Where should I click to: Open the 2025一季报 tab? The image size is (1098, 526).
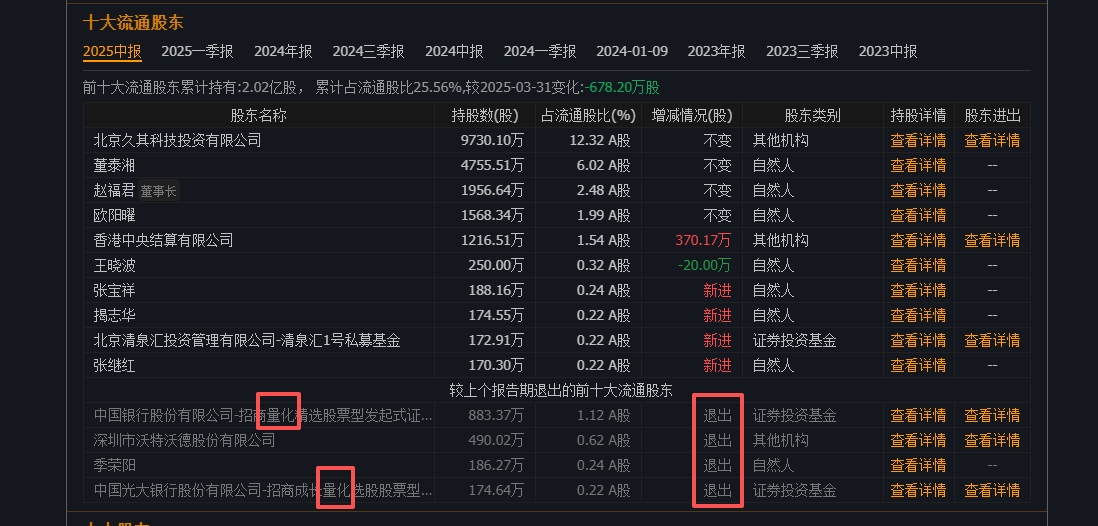click(x=197, y=51)
